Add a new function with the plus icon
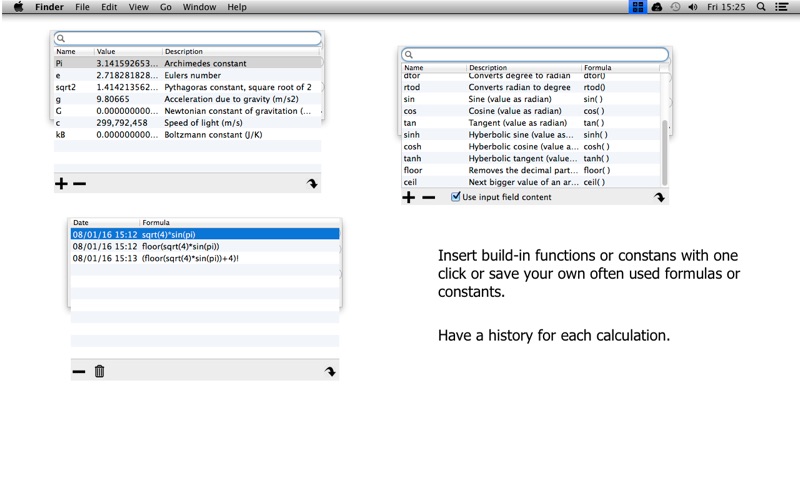The width and height of the screenshot is (800, 500). click(x=408, y=197)
